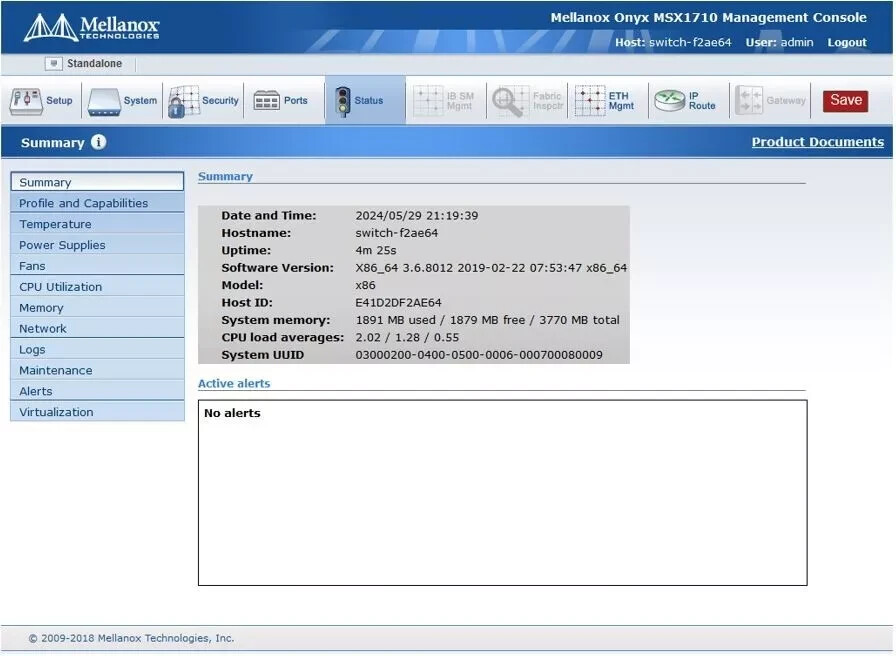Open the Memory page

point(97,307)
